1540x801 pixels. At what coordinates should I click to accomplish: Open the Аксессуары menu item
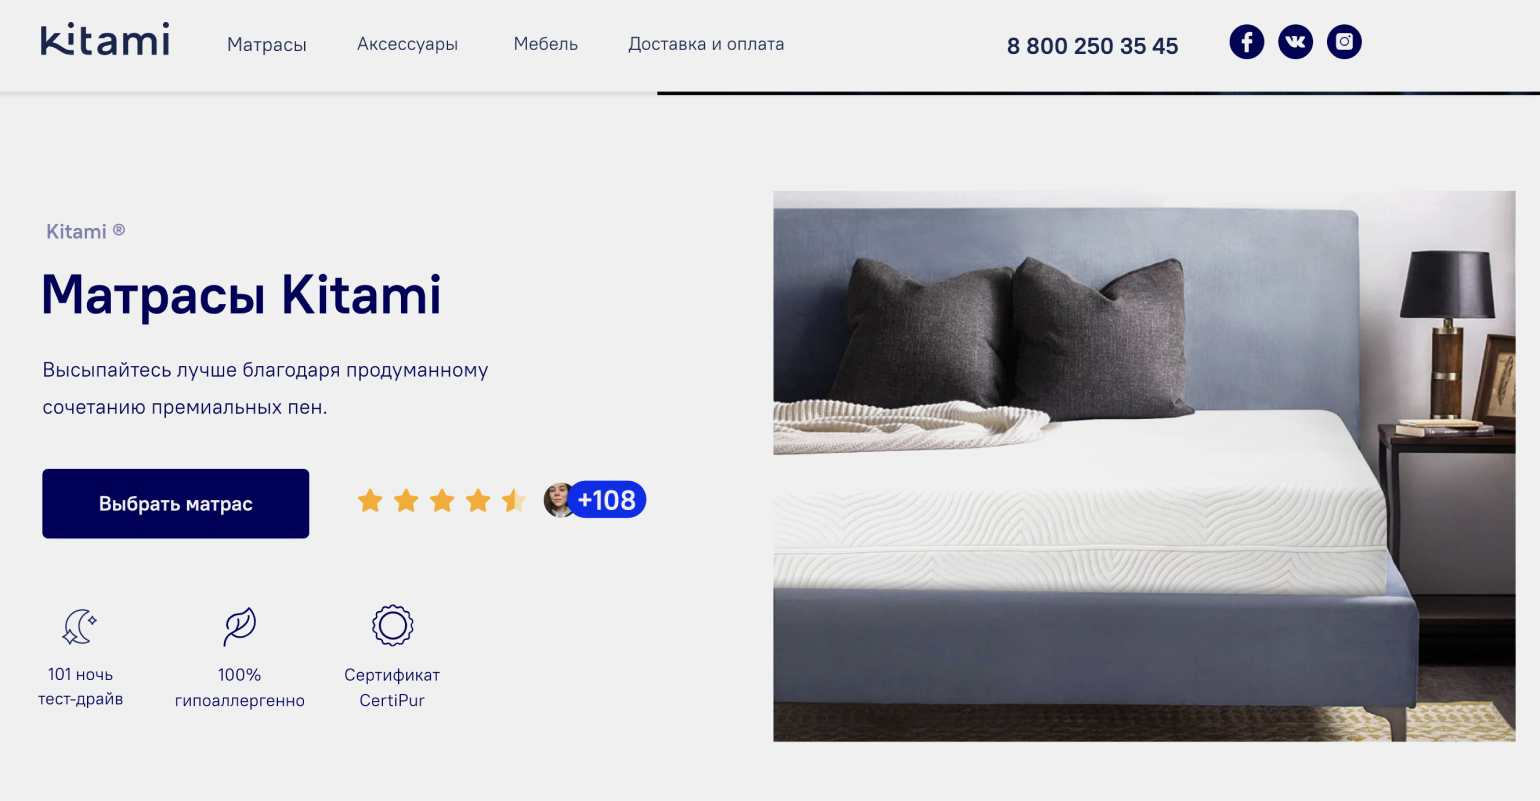point(407,44)
